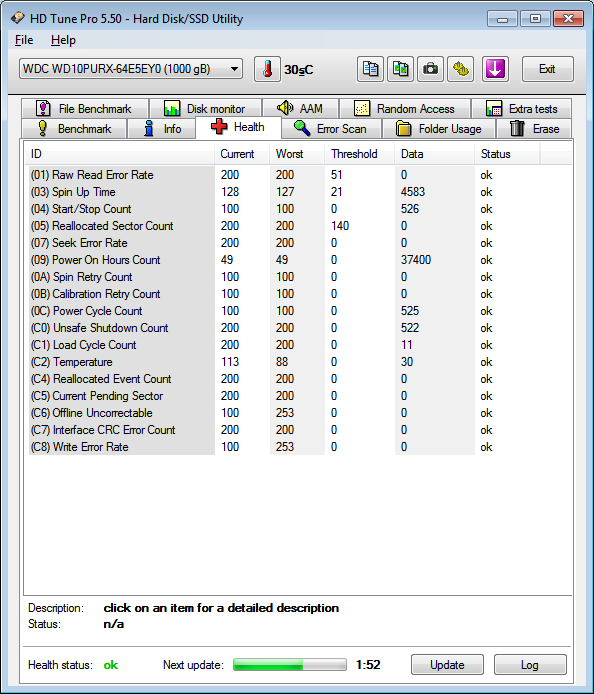Switch to the AAM tab
This screenshot has width=594, height=694.
tap(300, 108)
